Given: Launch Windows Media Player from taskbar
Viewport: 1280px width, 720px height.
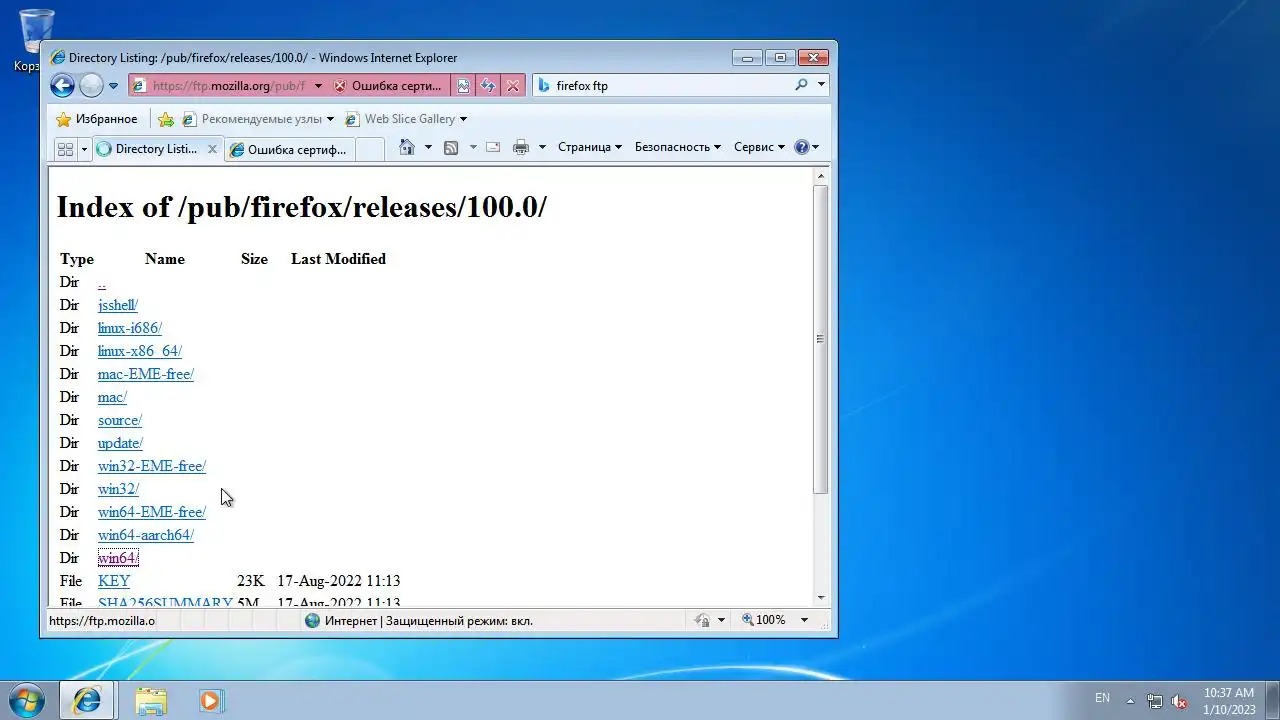Looking at the screenshot, I should [x=210, y=701].
